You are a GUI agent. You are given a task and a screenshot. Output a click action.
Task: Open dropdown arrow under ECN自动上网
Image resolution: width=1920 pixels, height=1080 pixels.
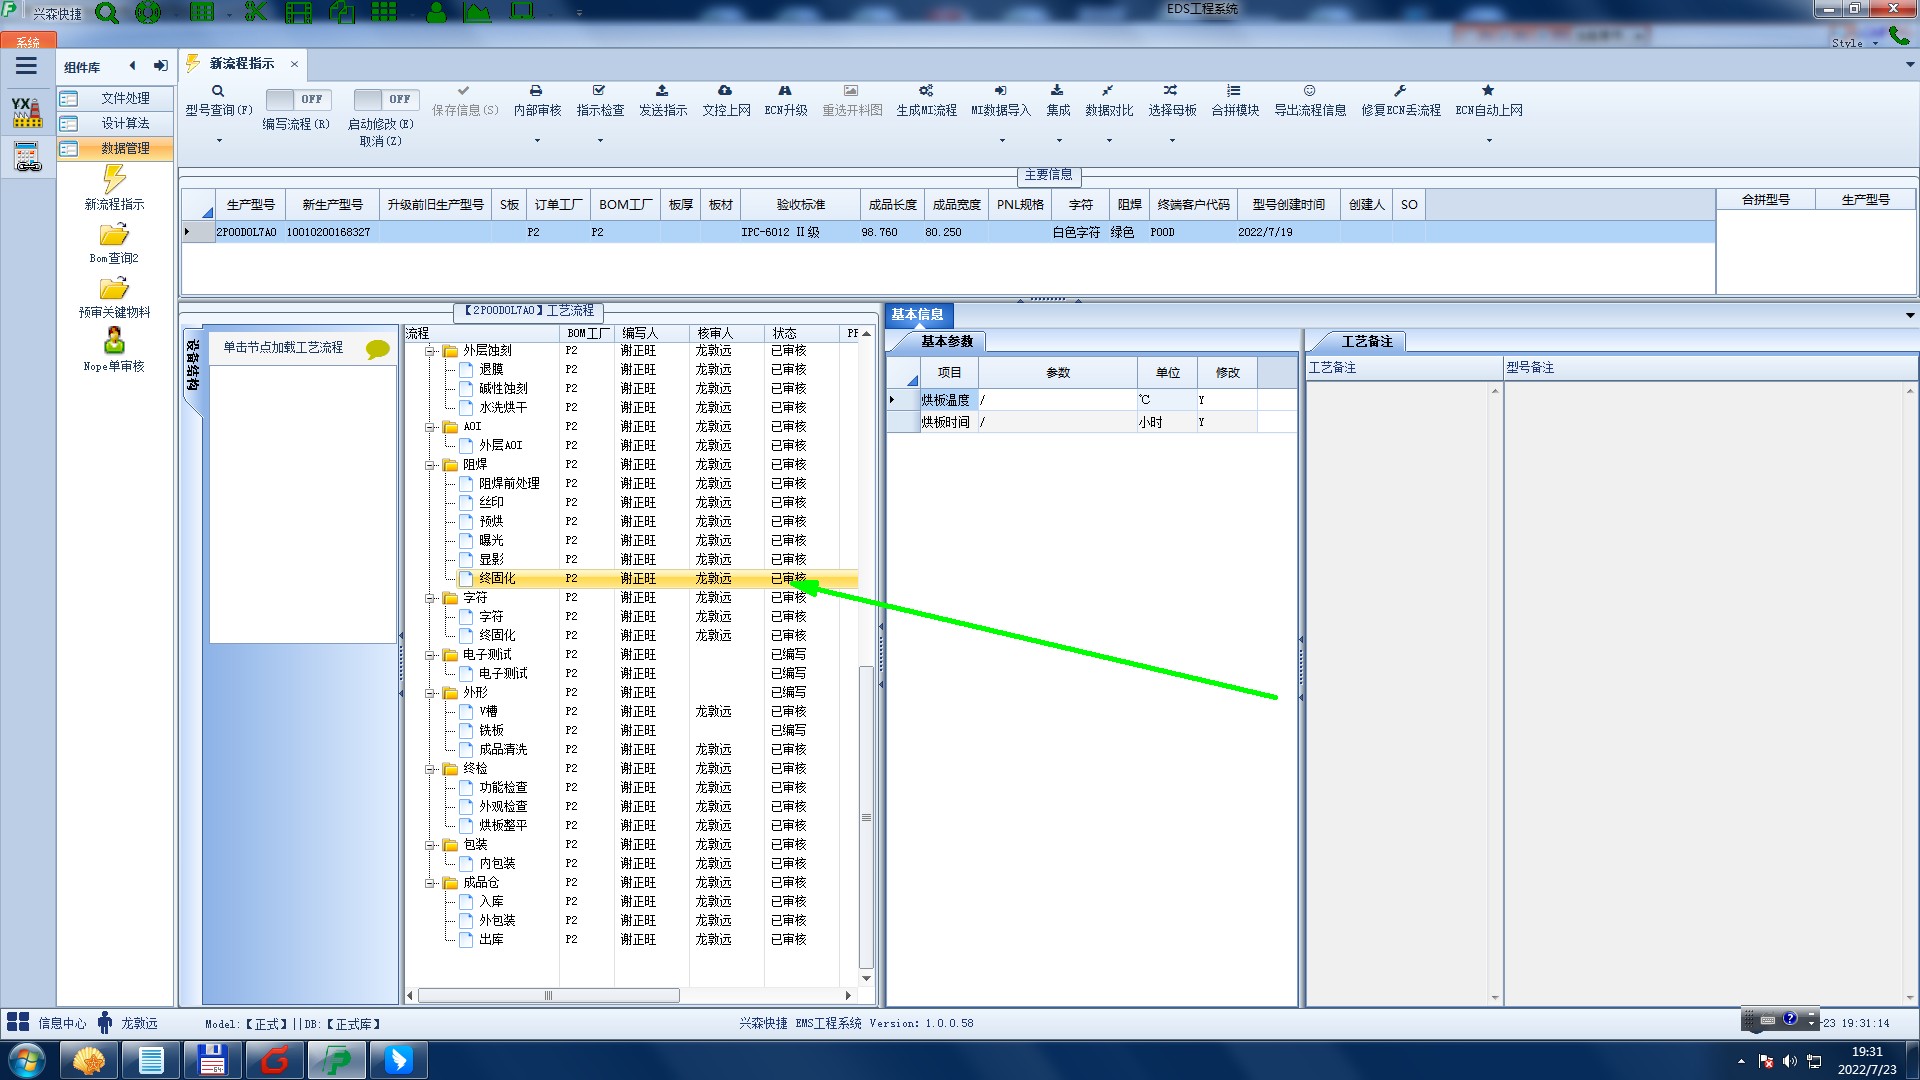coord(1489,141)
